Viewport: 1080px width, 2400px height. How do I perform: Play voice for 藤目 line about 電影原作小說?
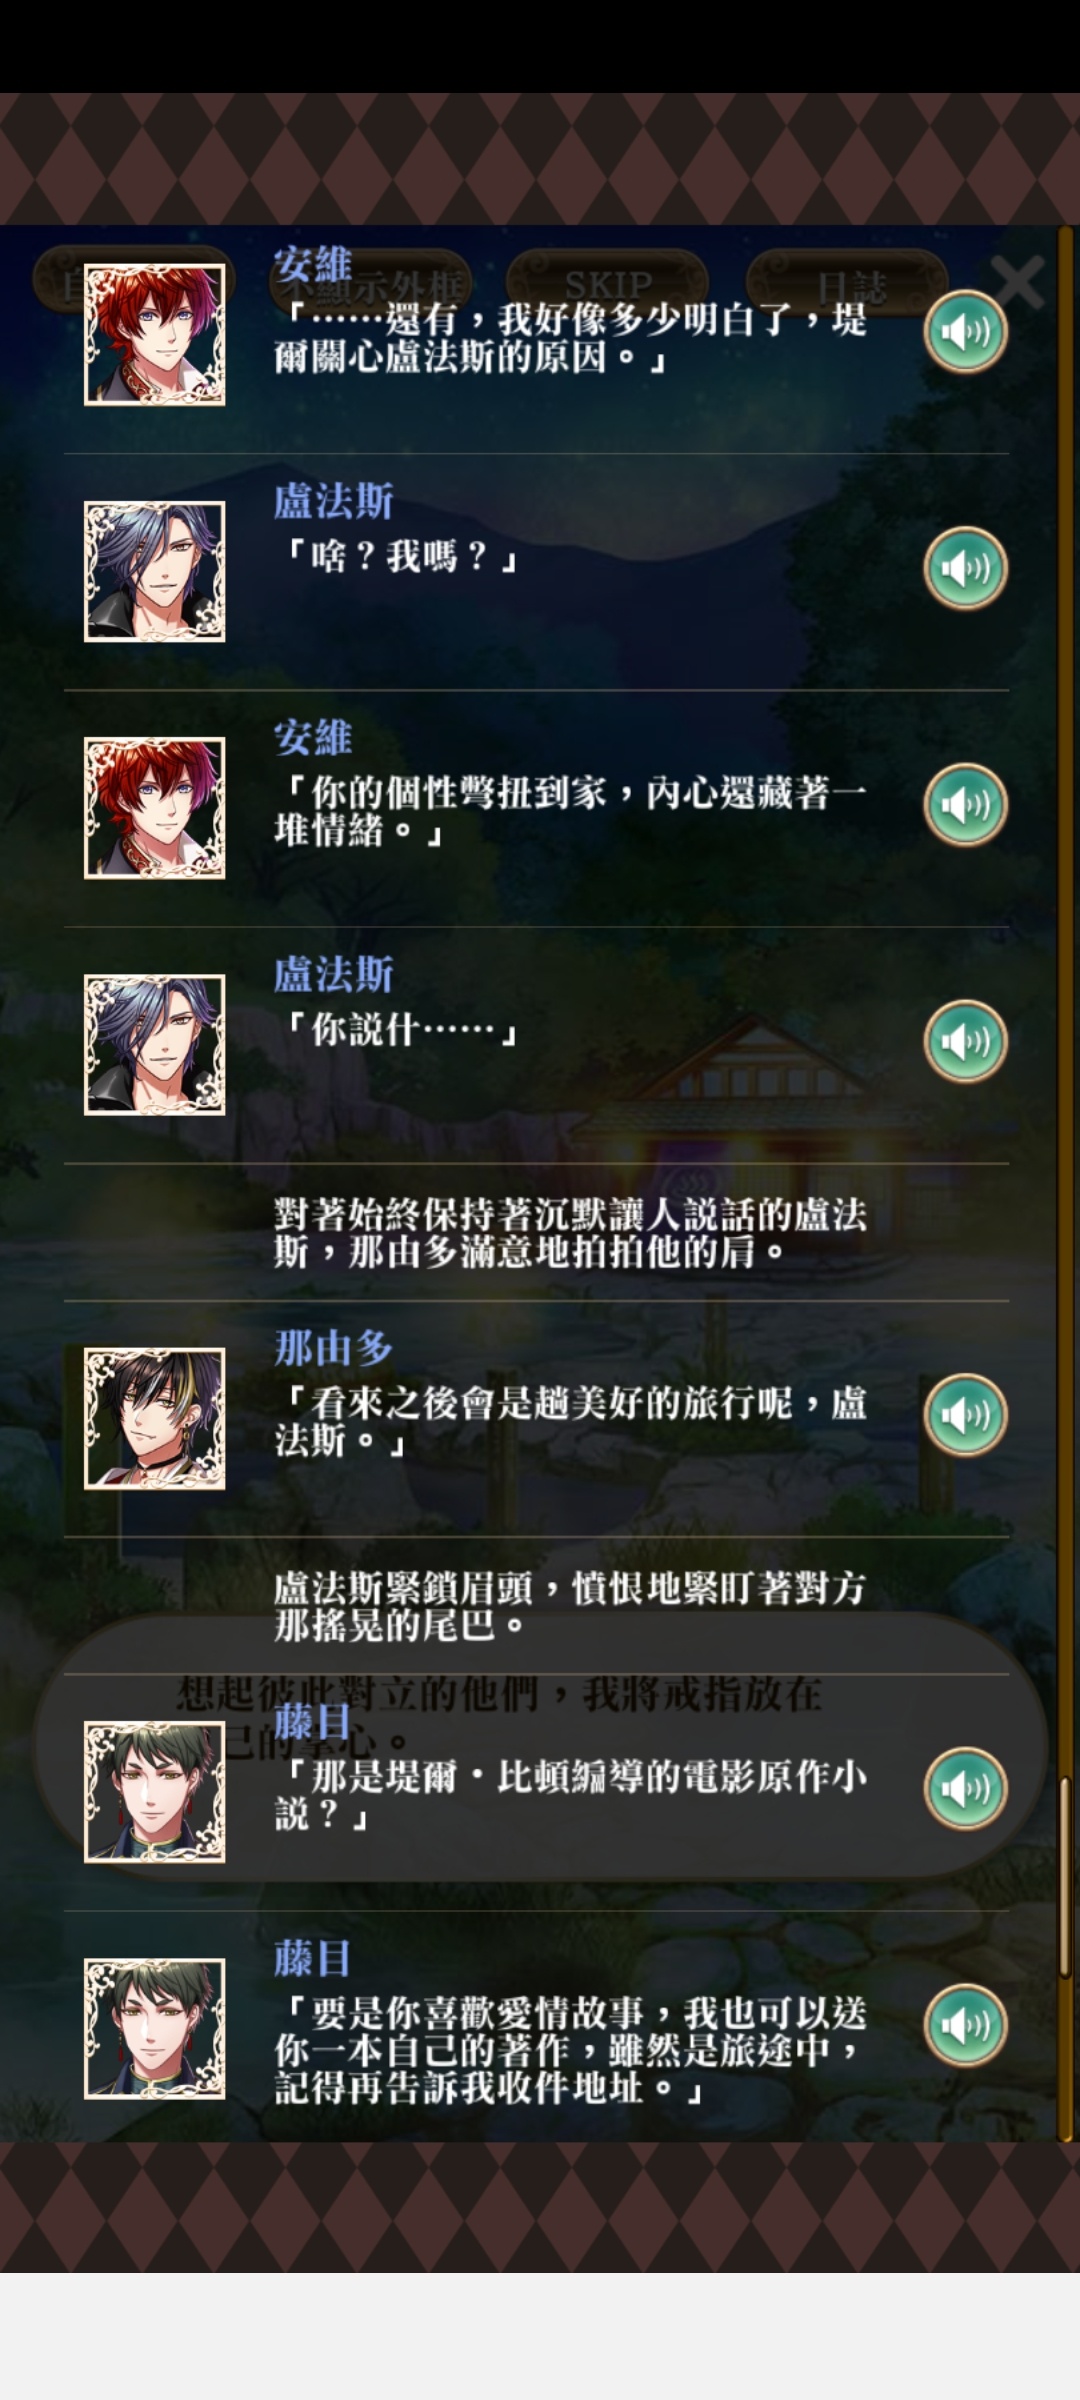[965, 1788]
